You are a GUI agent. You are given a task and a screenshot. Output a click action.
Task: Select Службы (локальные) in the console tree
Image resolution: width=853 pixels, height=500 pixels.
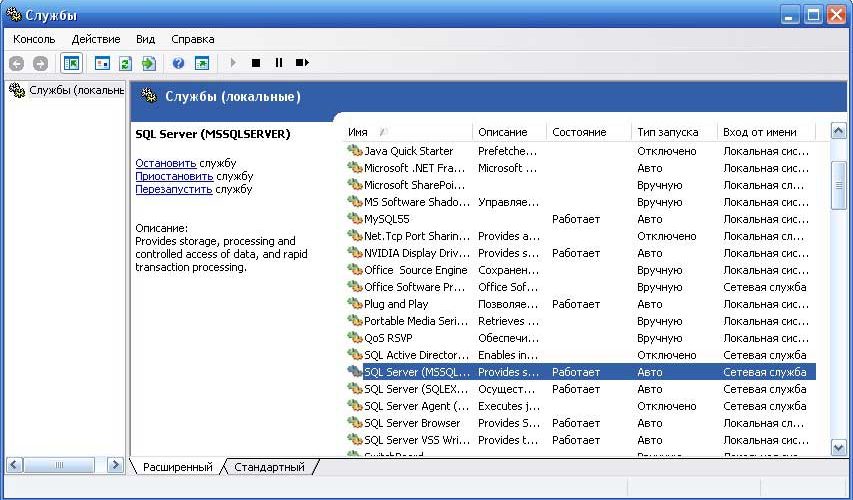click(66, 90)
